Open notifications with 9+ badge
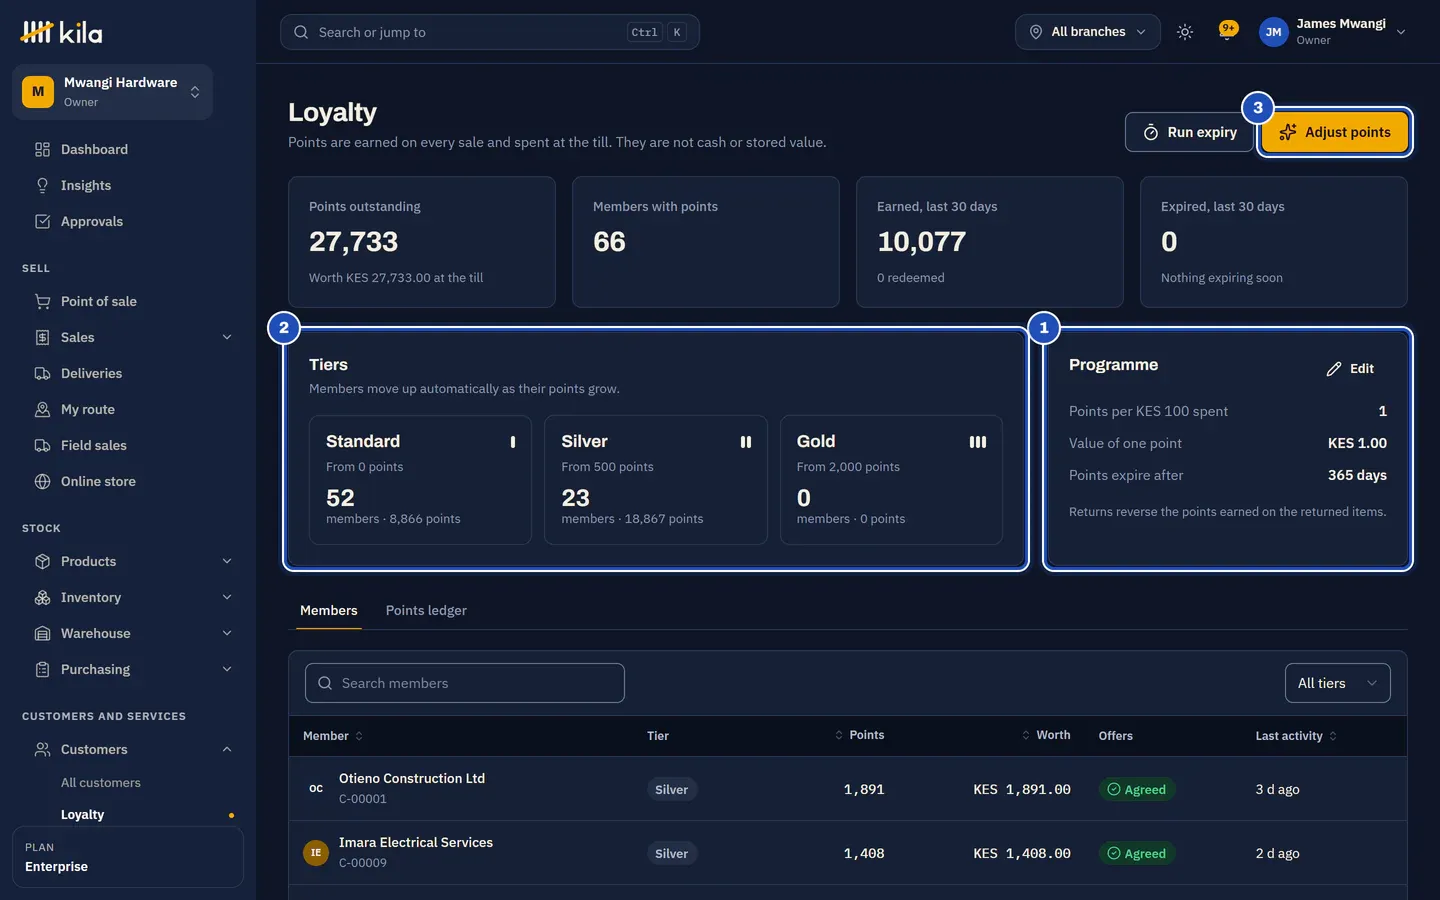Viewport: 1440px width, 900px height. (x=1228, y=31)
